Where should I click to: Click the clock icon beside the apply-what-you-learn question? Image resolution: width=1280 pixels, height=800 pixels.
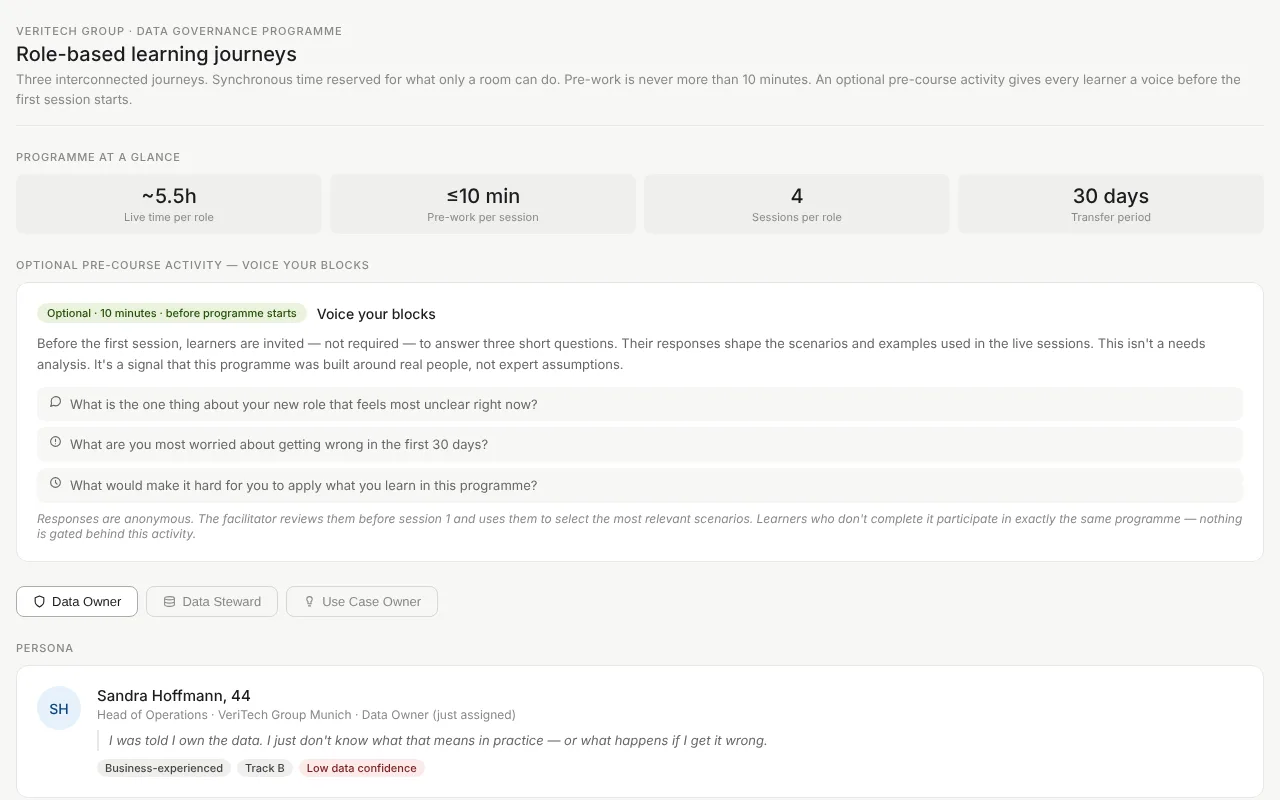[x=56, y=484]
